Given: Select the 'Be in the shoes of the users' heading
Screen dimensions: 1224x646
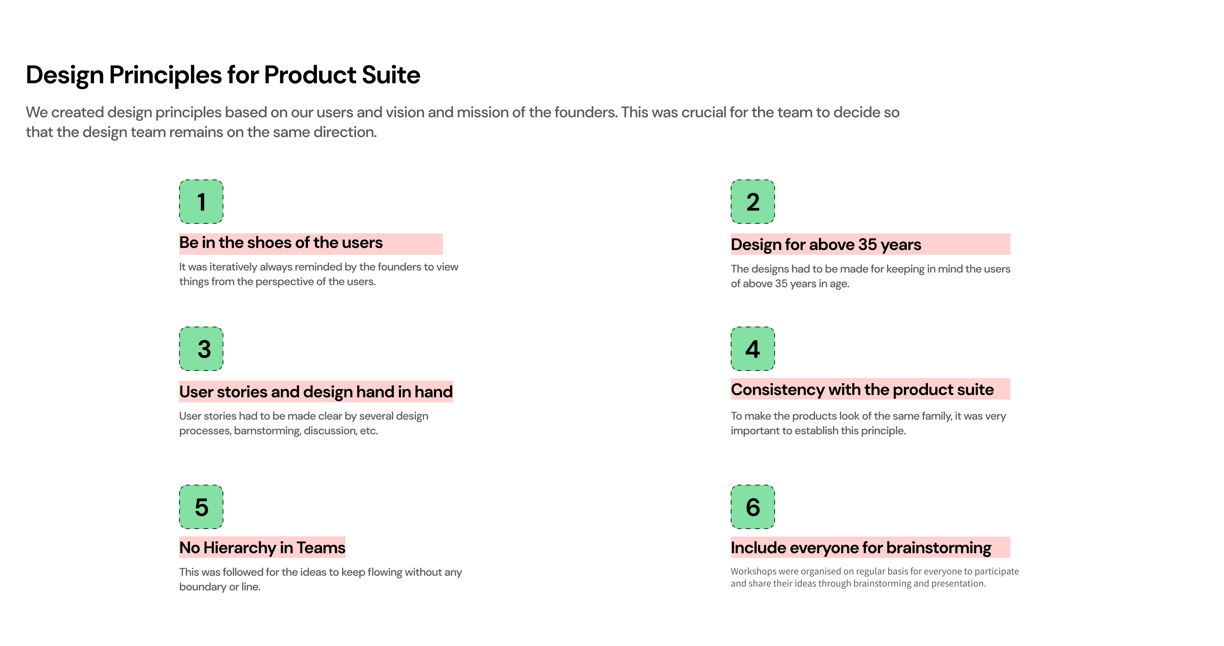Looking at the screenshot, I should (x=281, y=243).
